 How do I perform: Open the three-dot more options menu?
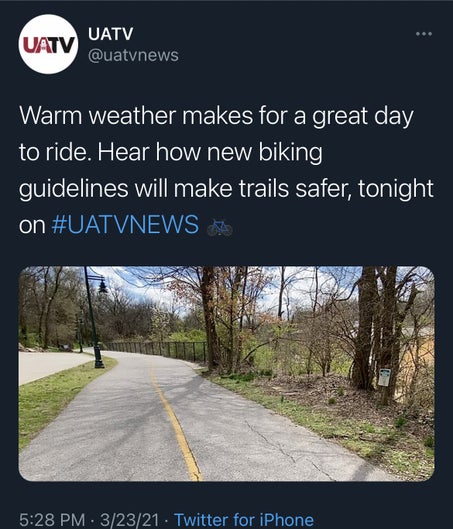click(x=424, y=34)
